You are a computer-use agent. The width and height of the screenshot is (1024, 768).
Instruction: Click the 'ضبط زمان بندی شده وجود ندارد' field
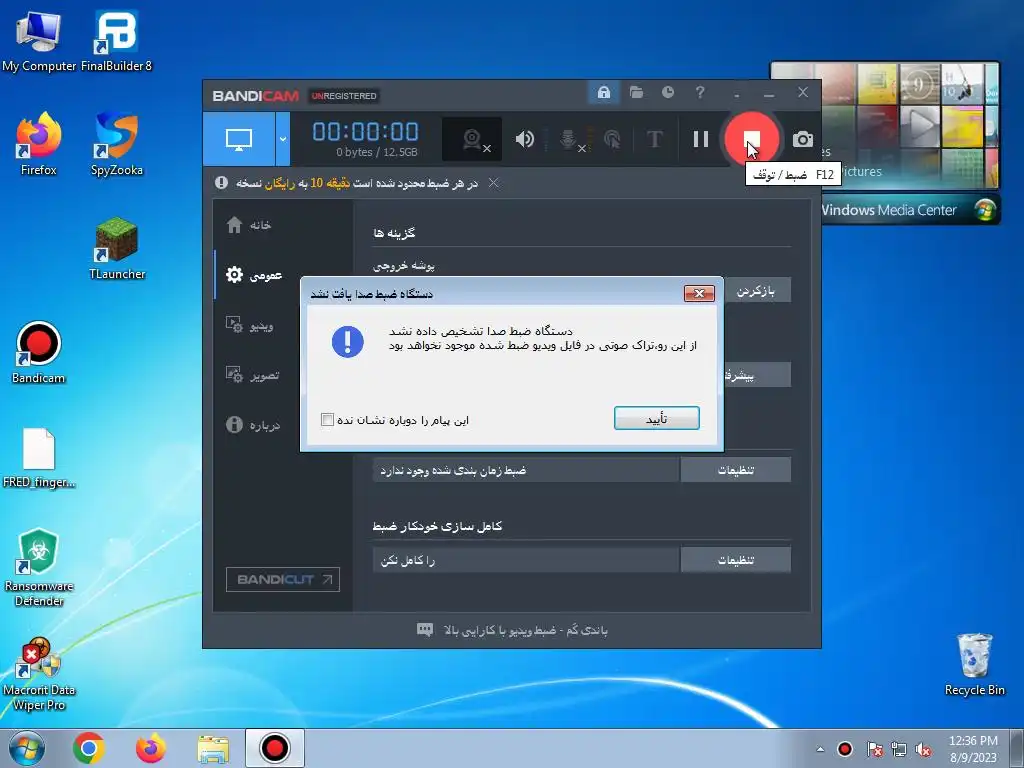[x=526, y=470]
